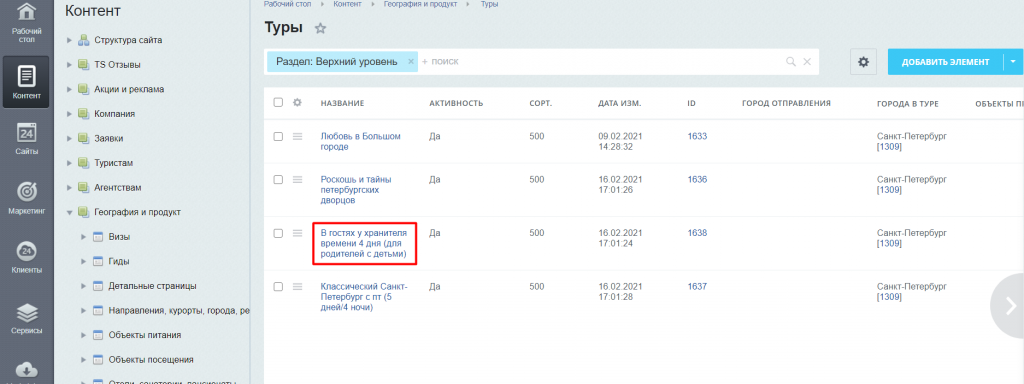Sort by the СОРТ. column header
Viewport: 1024px width, 384px height.
point(541,103)
